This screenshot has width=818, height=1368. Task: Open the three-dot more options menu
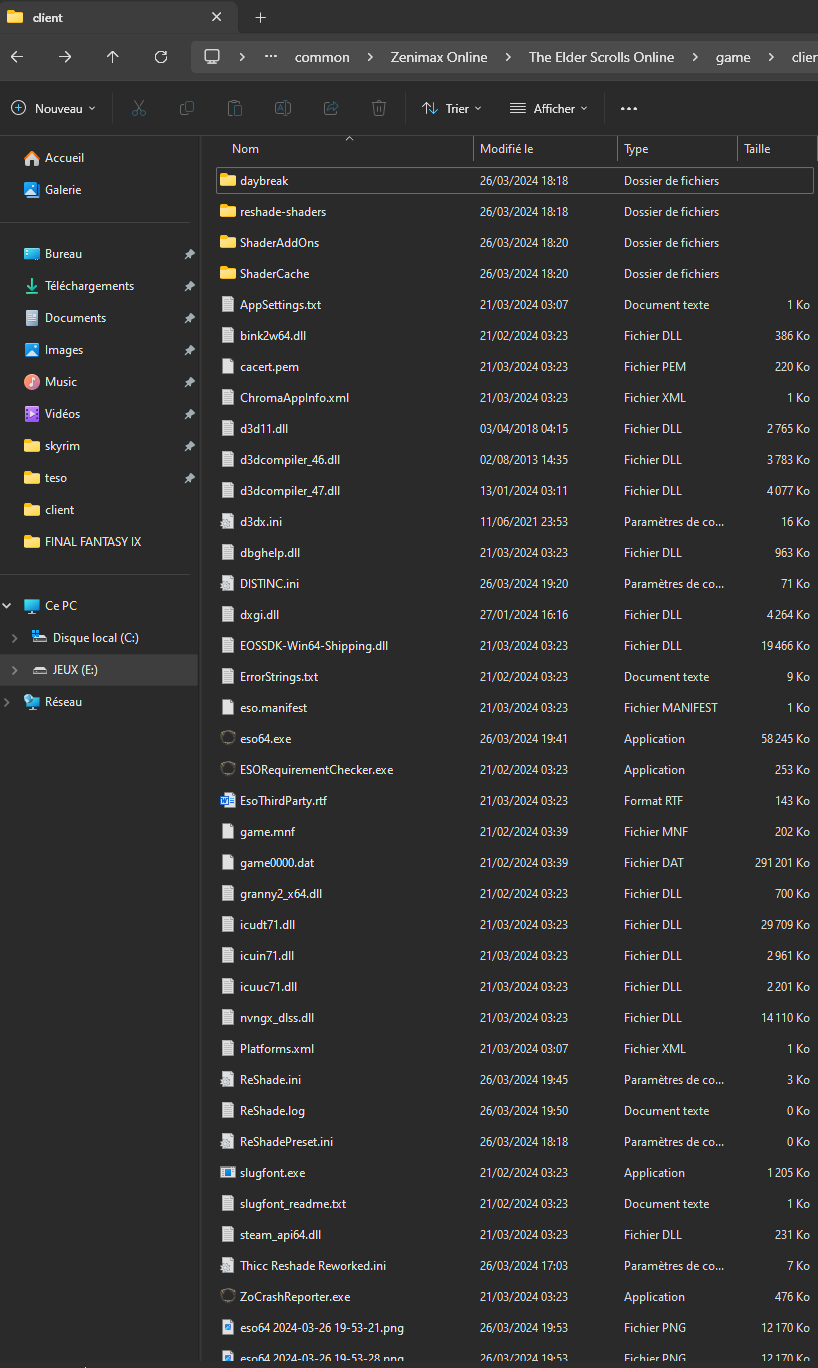[x=629, y=108]
